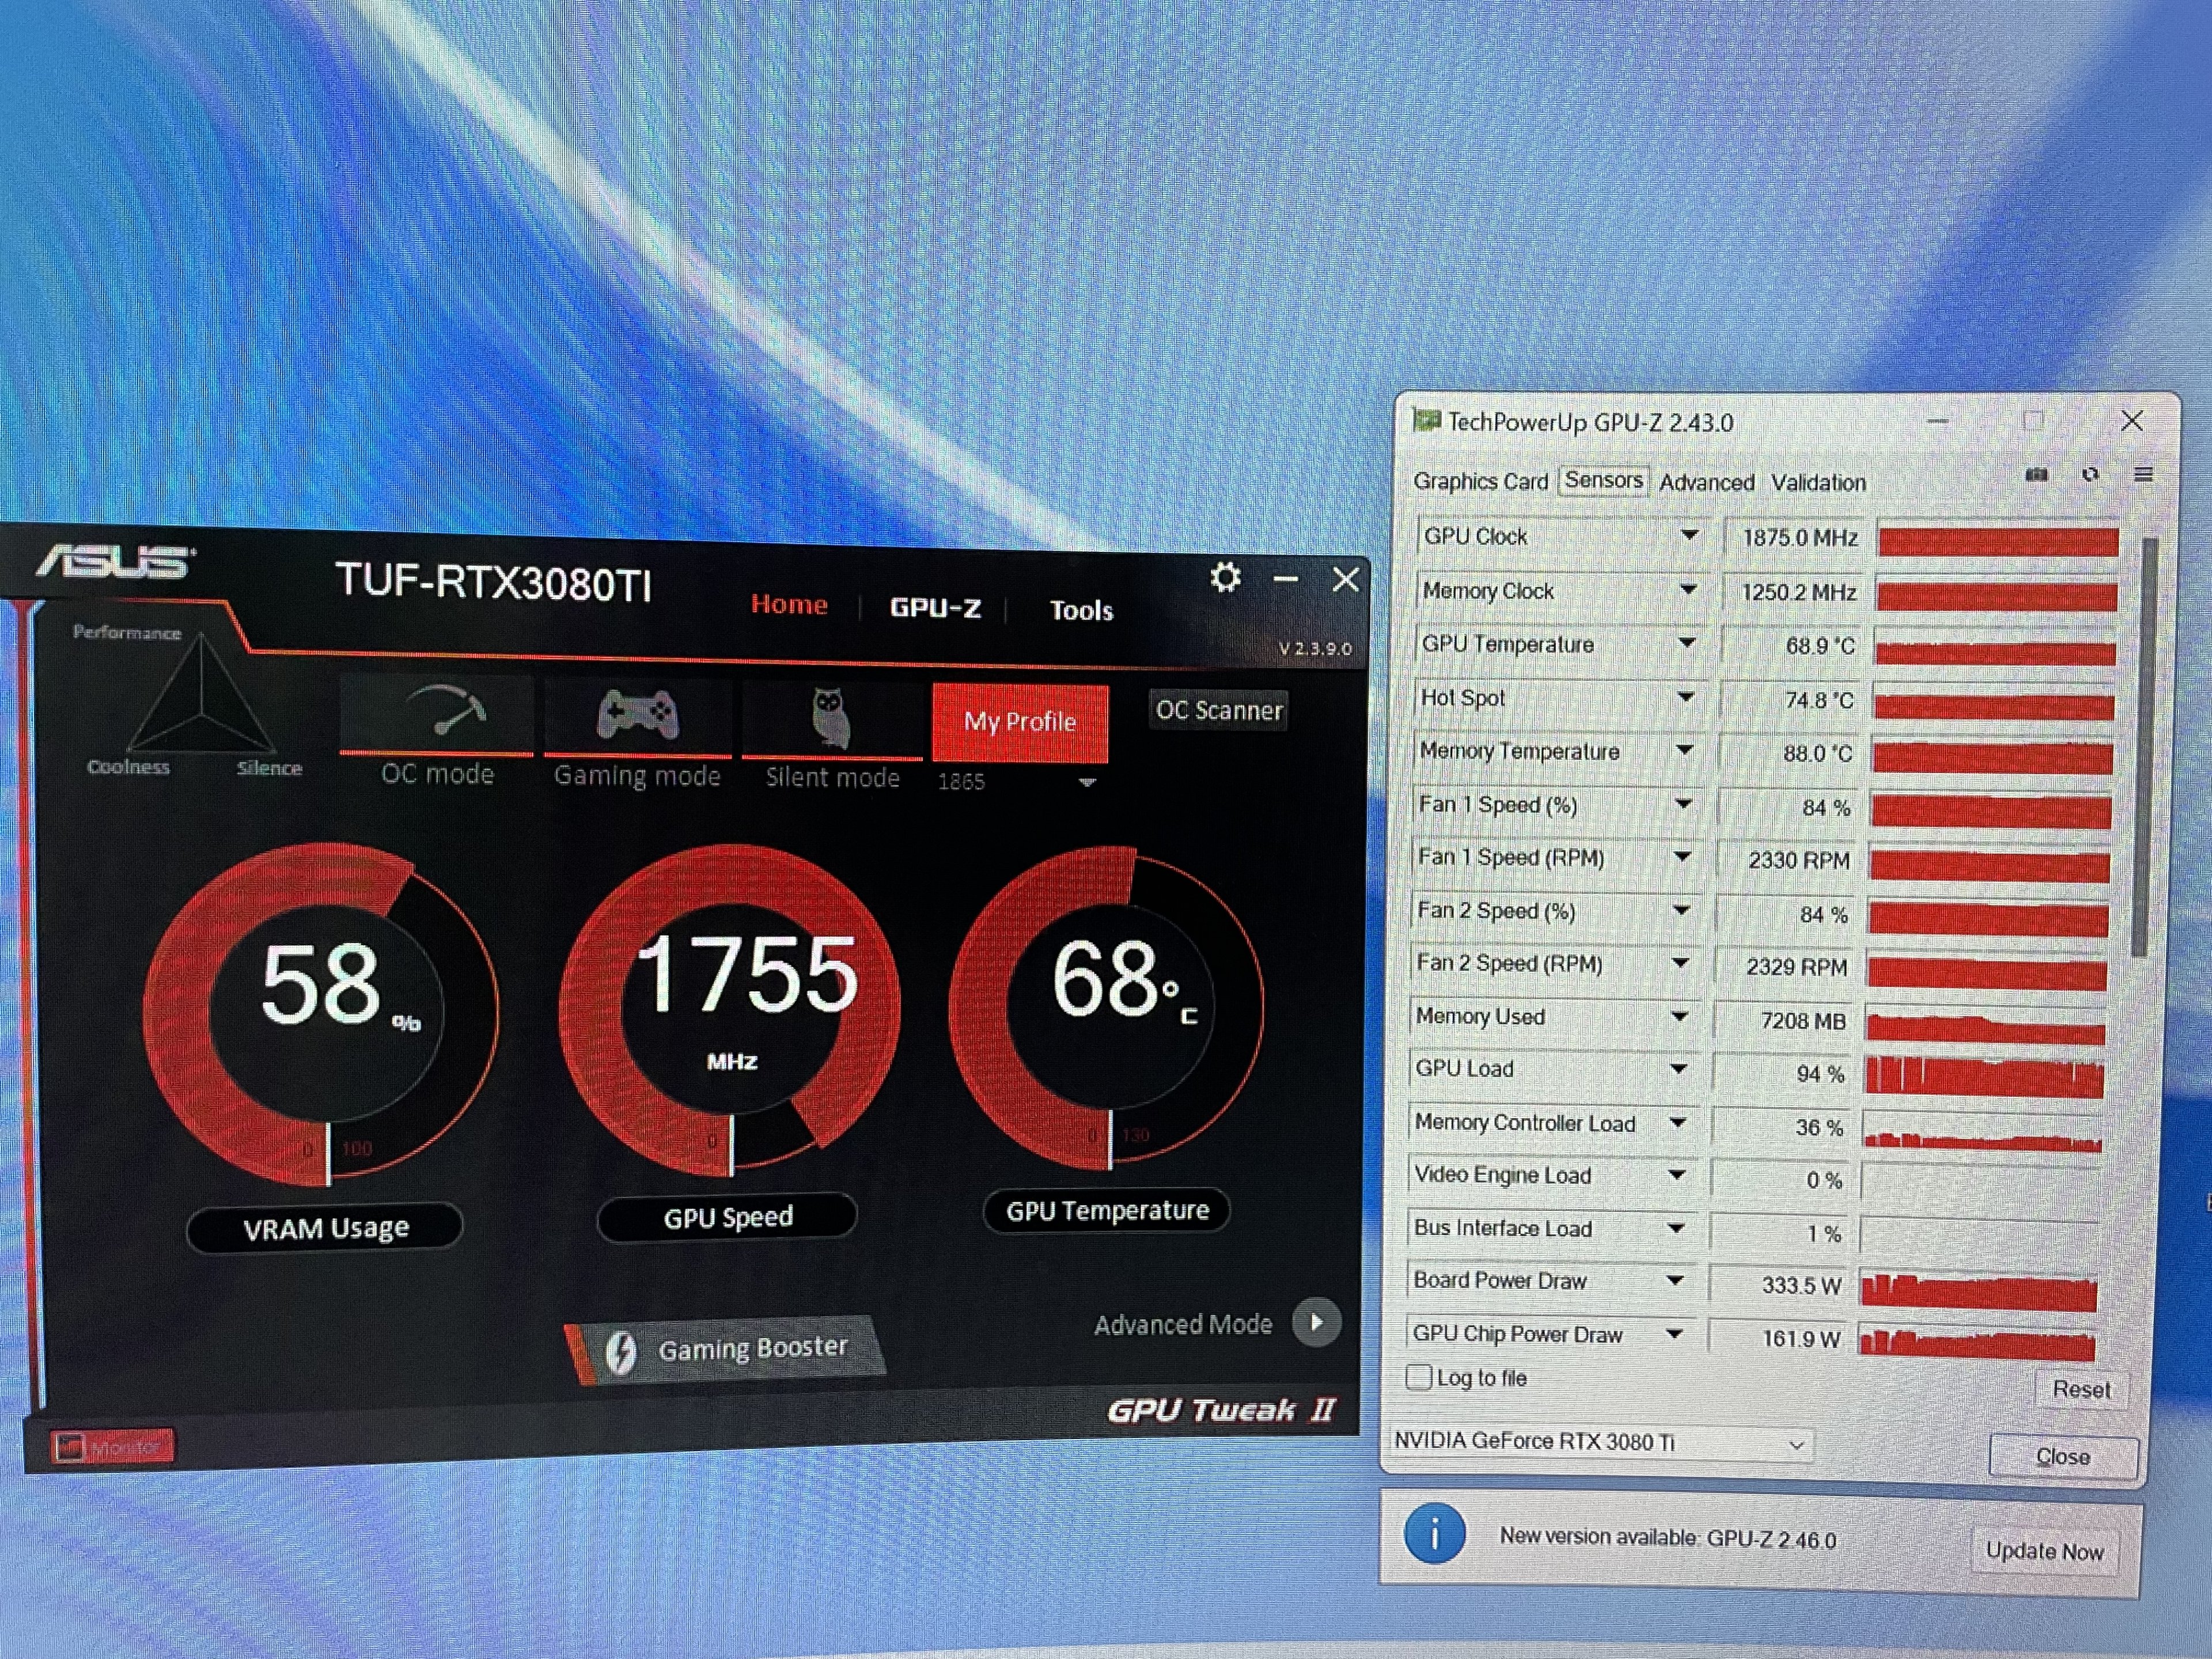The image size is (2212, 1659).
Task: Open the Memory Clock sensor dropdown
Action: [1688, 589]
